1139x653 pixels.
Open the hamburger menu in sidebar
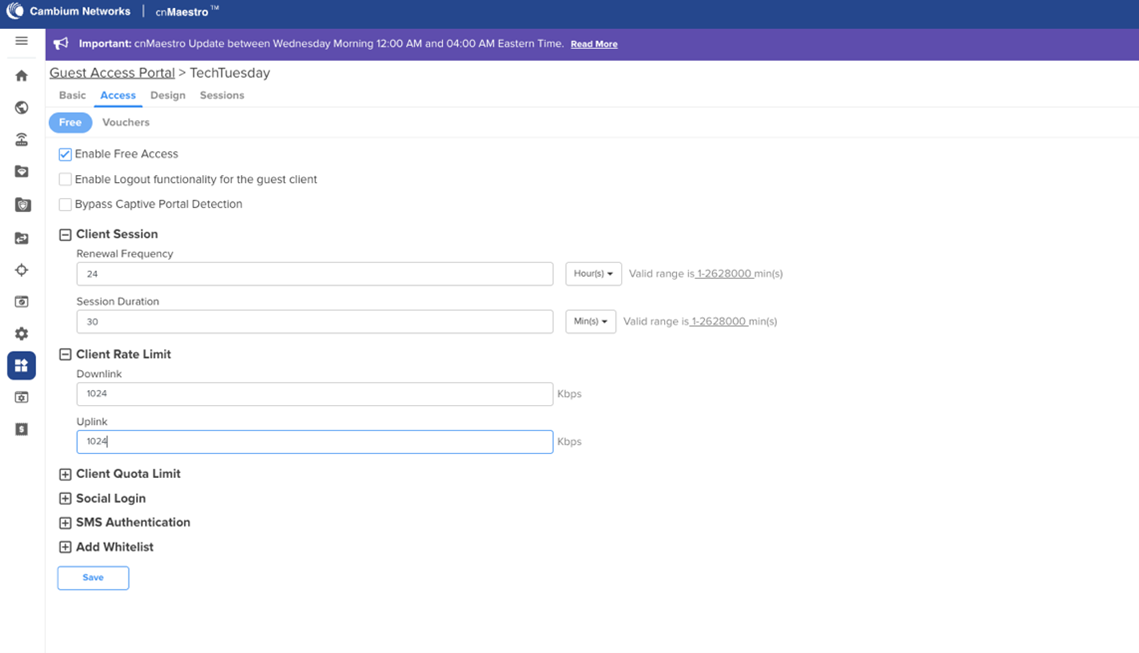point(21,41)
